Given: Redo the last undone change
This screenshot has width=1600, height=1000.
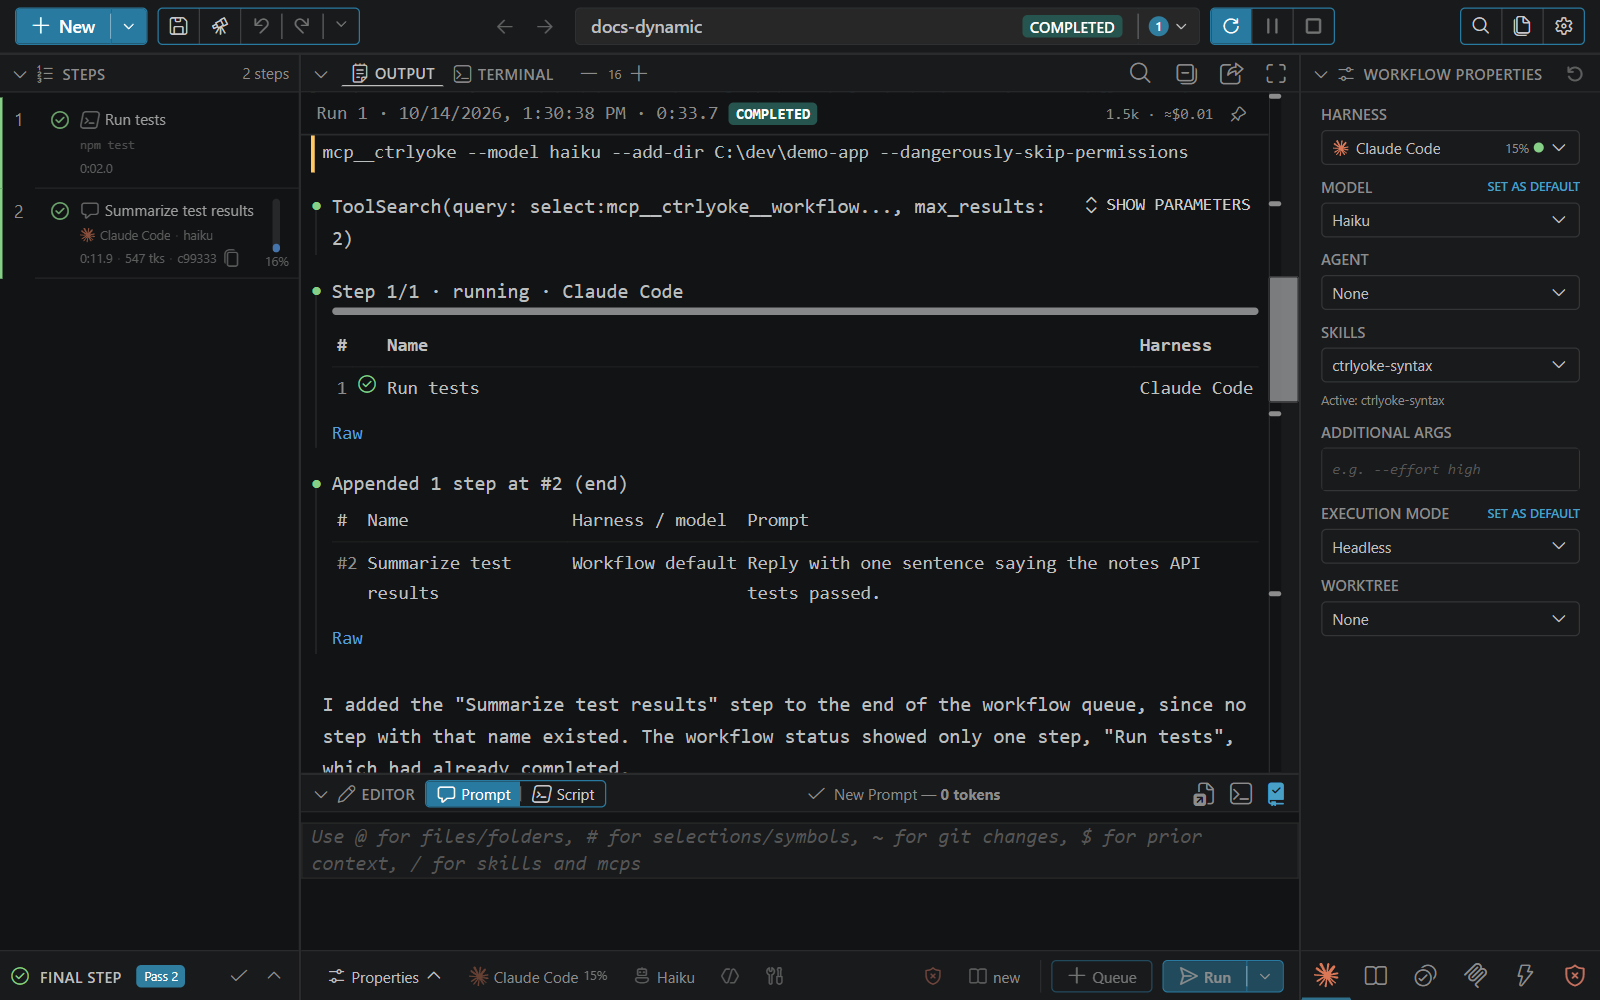Looking at the screenshot, I should [x=302, y=26].
